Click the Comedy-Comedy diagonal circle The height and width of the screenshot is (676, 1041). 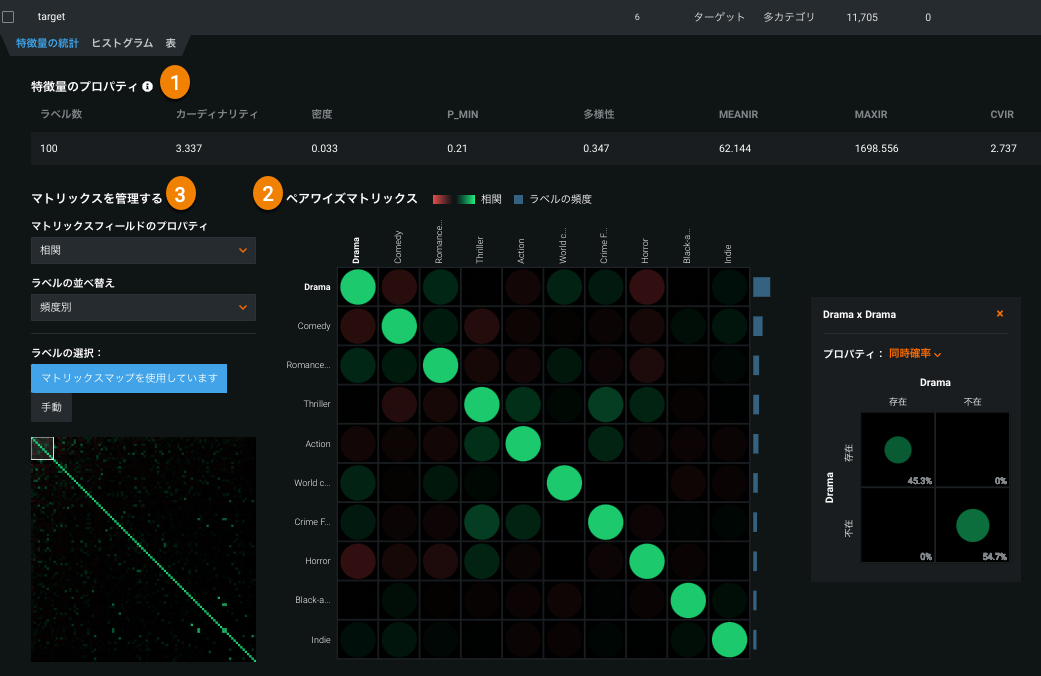400,326
